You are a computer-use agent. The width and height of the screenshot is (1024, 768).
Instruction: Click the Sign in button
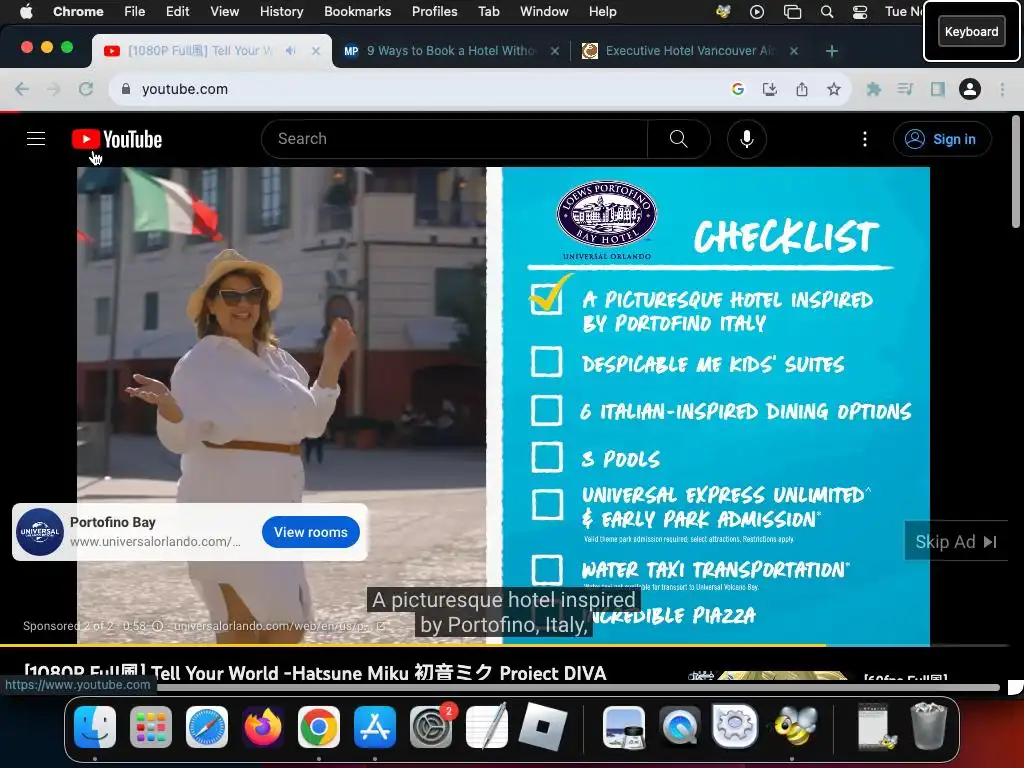pyautogui.click(x=942, y=138)
